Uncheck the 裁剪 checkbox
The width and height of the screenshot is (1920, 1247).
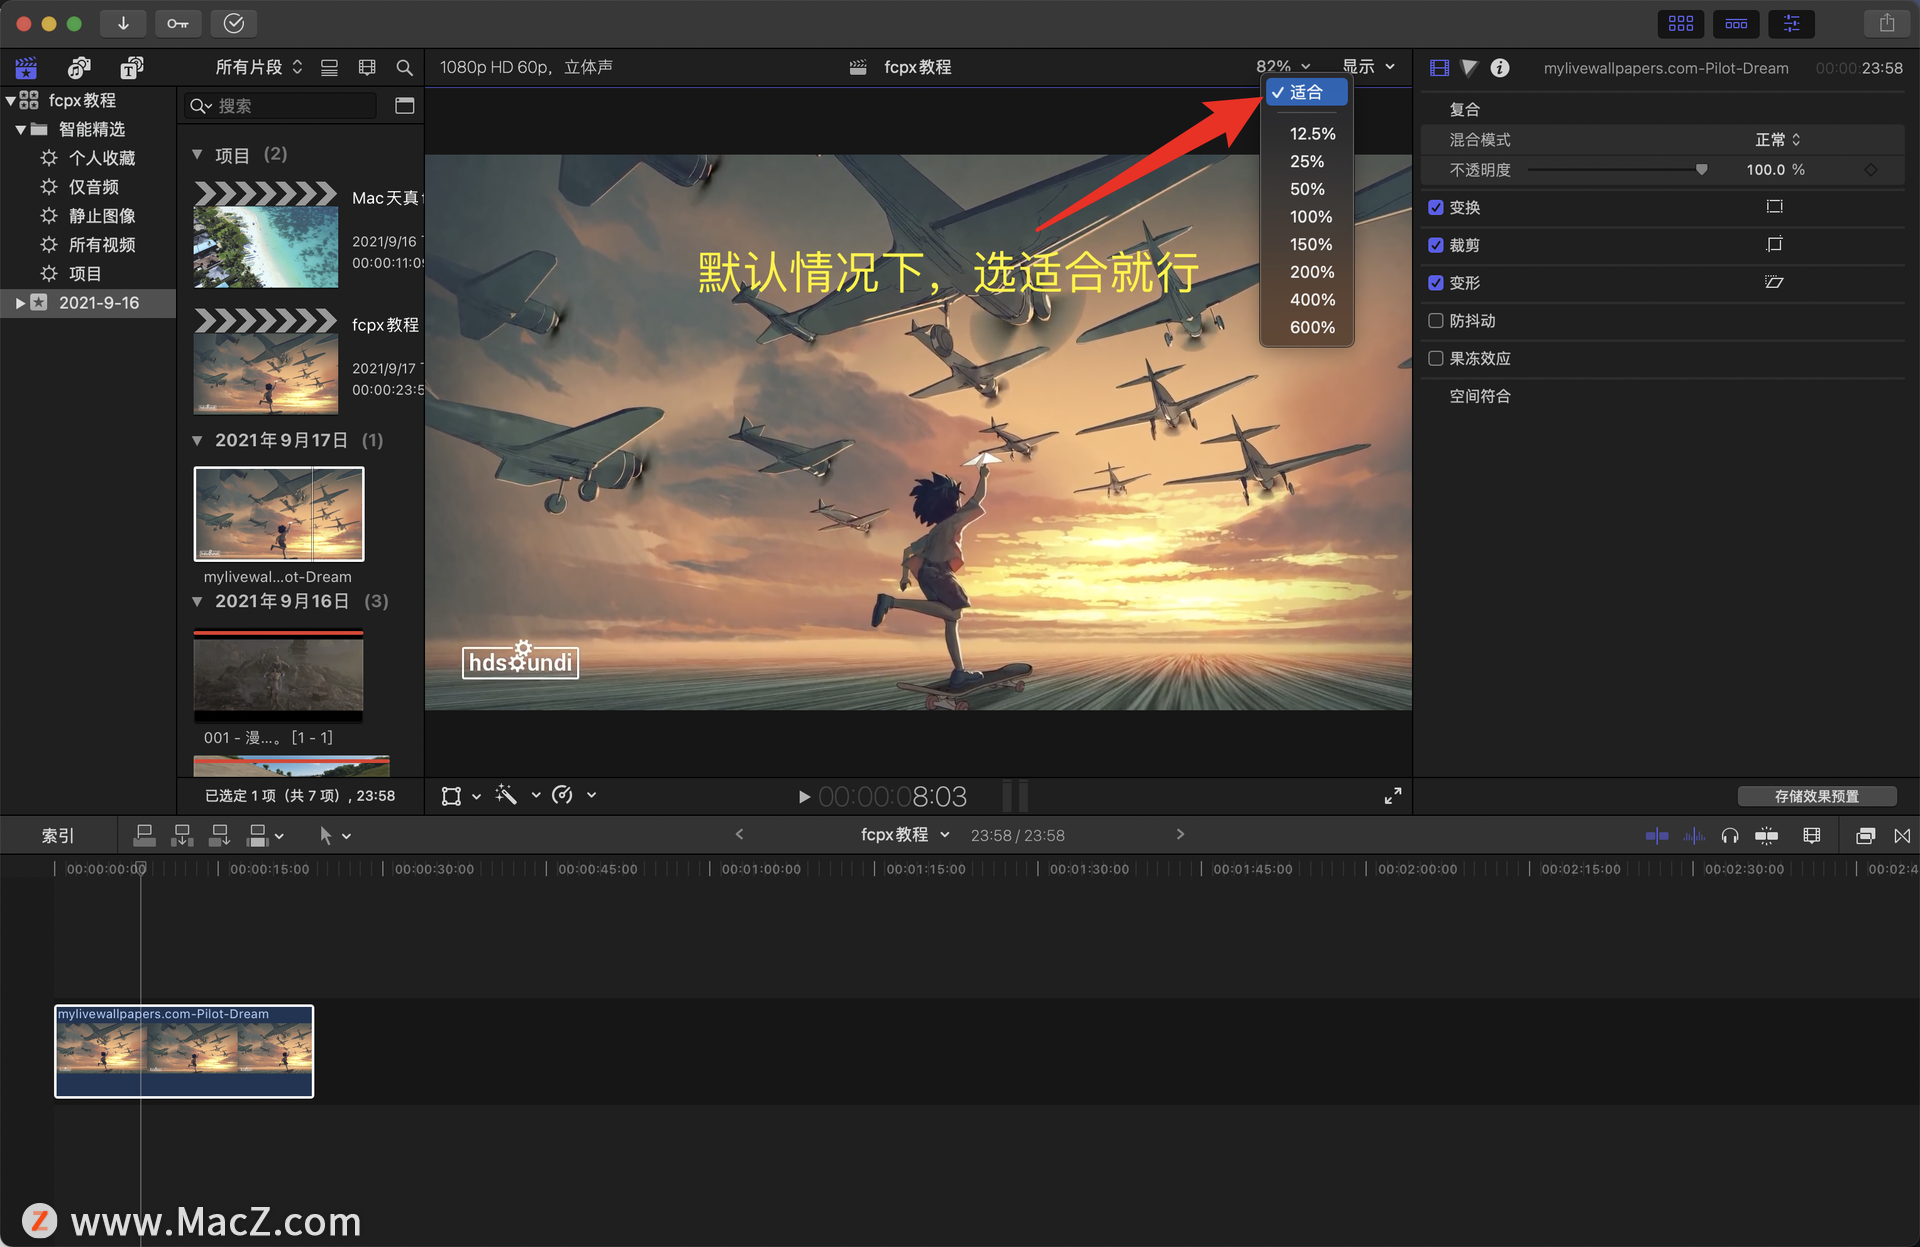pos(1436,245)
